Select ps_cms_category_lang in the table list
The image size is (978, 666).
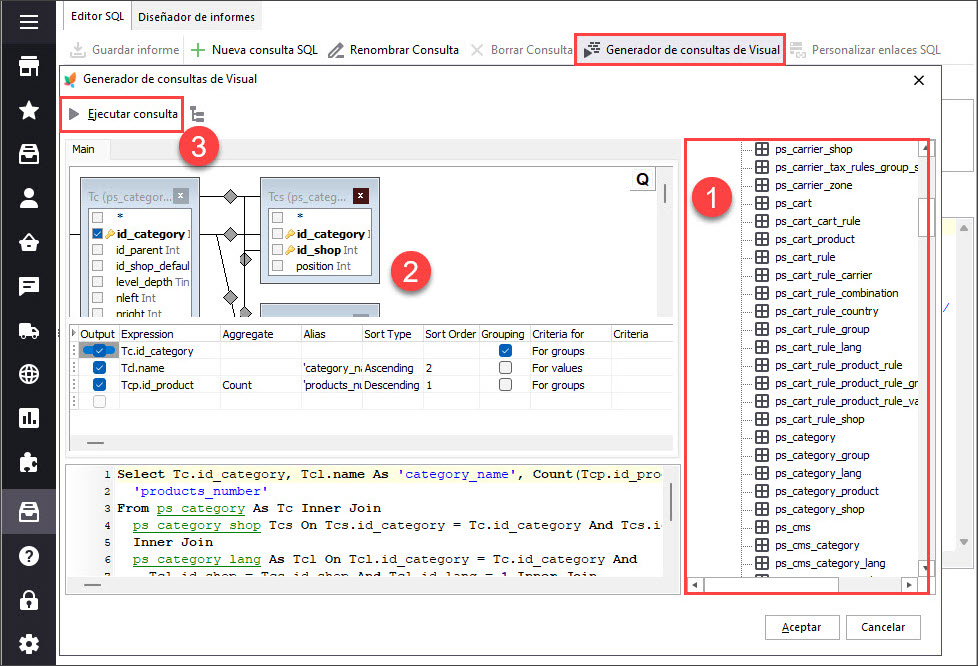[830, 563]
